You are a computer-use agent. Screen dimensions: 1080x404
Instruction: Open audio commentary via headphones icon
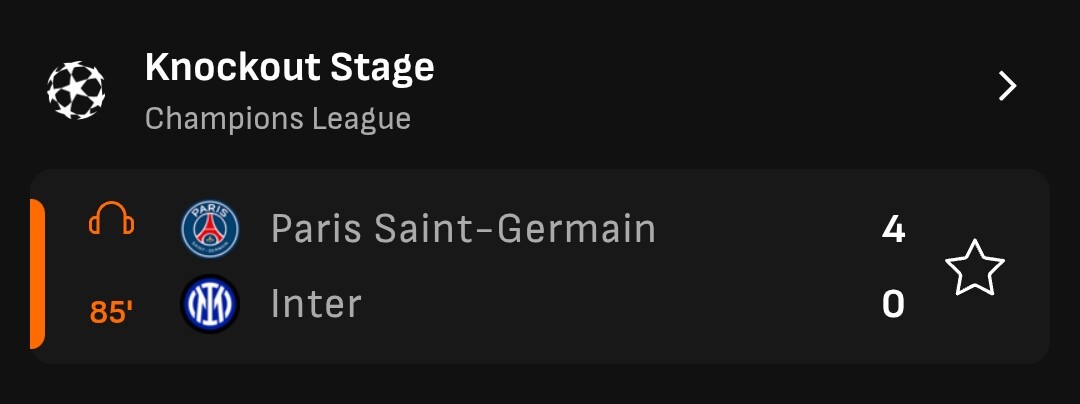pyautogui.click(x=112, y=219)
